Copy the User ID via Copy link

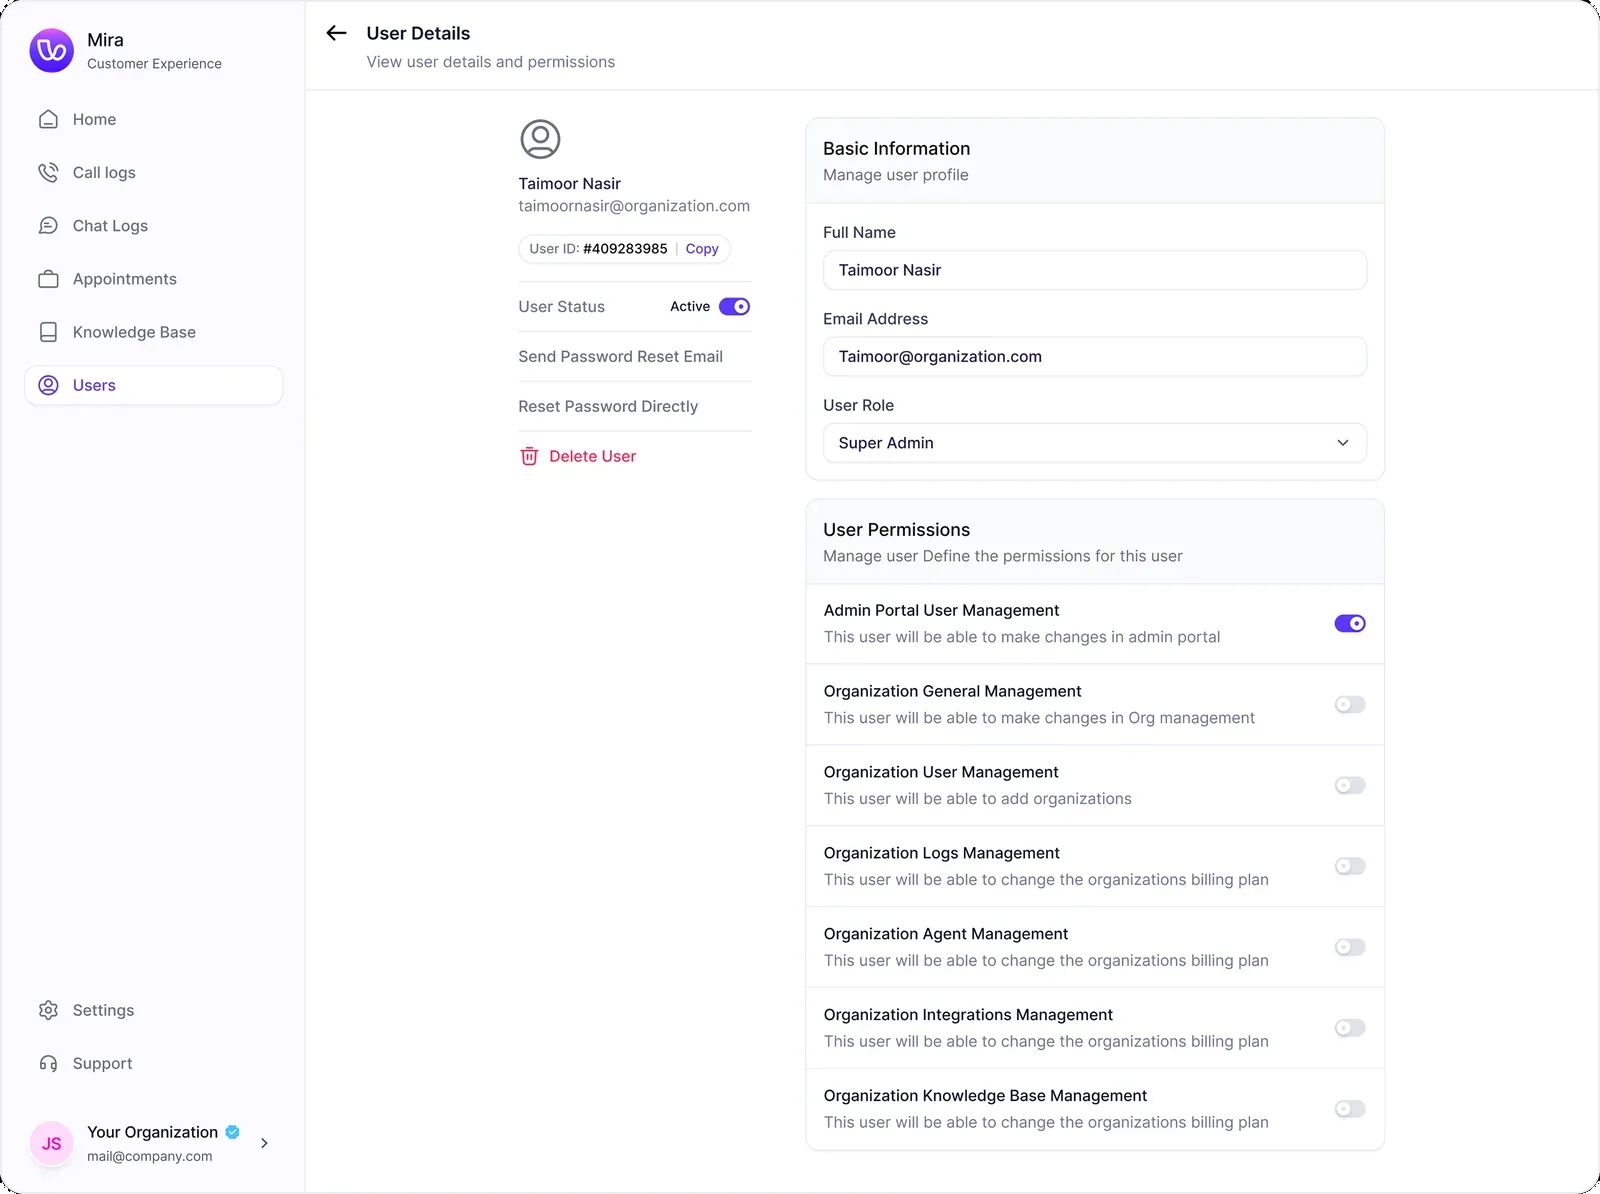(x=702, y=249)
